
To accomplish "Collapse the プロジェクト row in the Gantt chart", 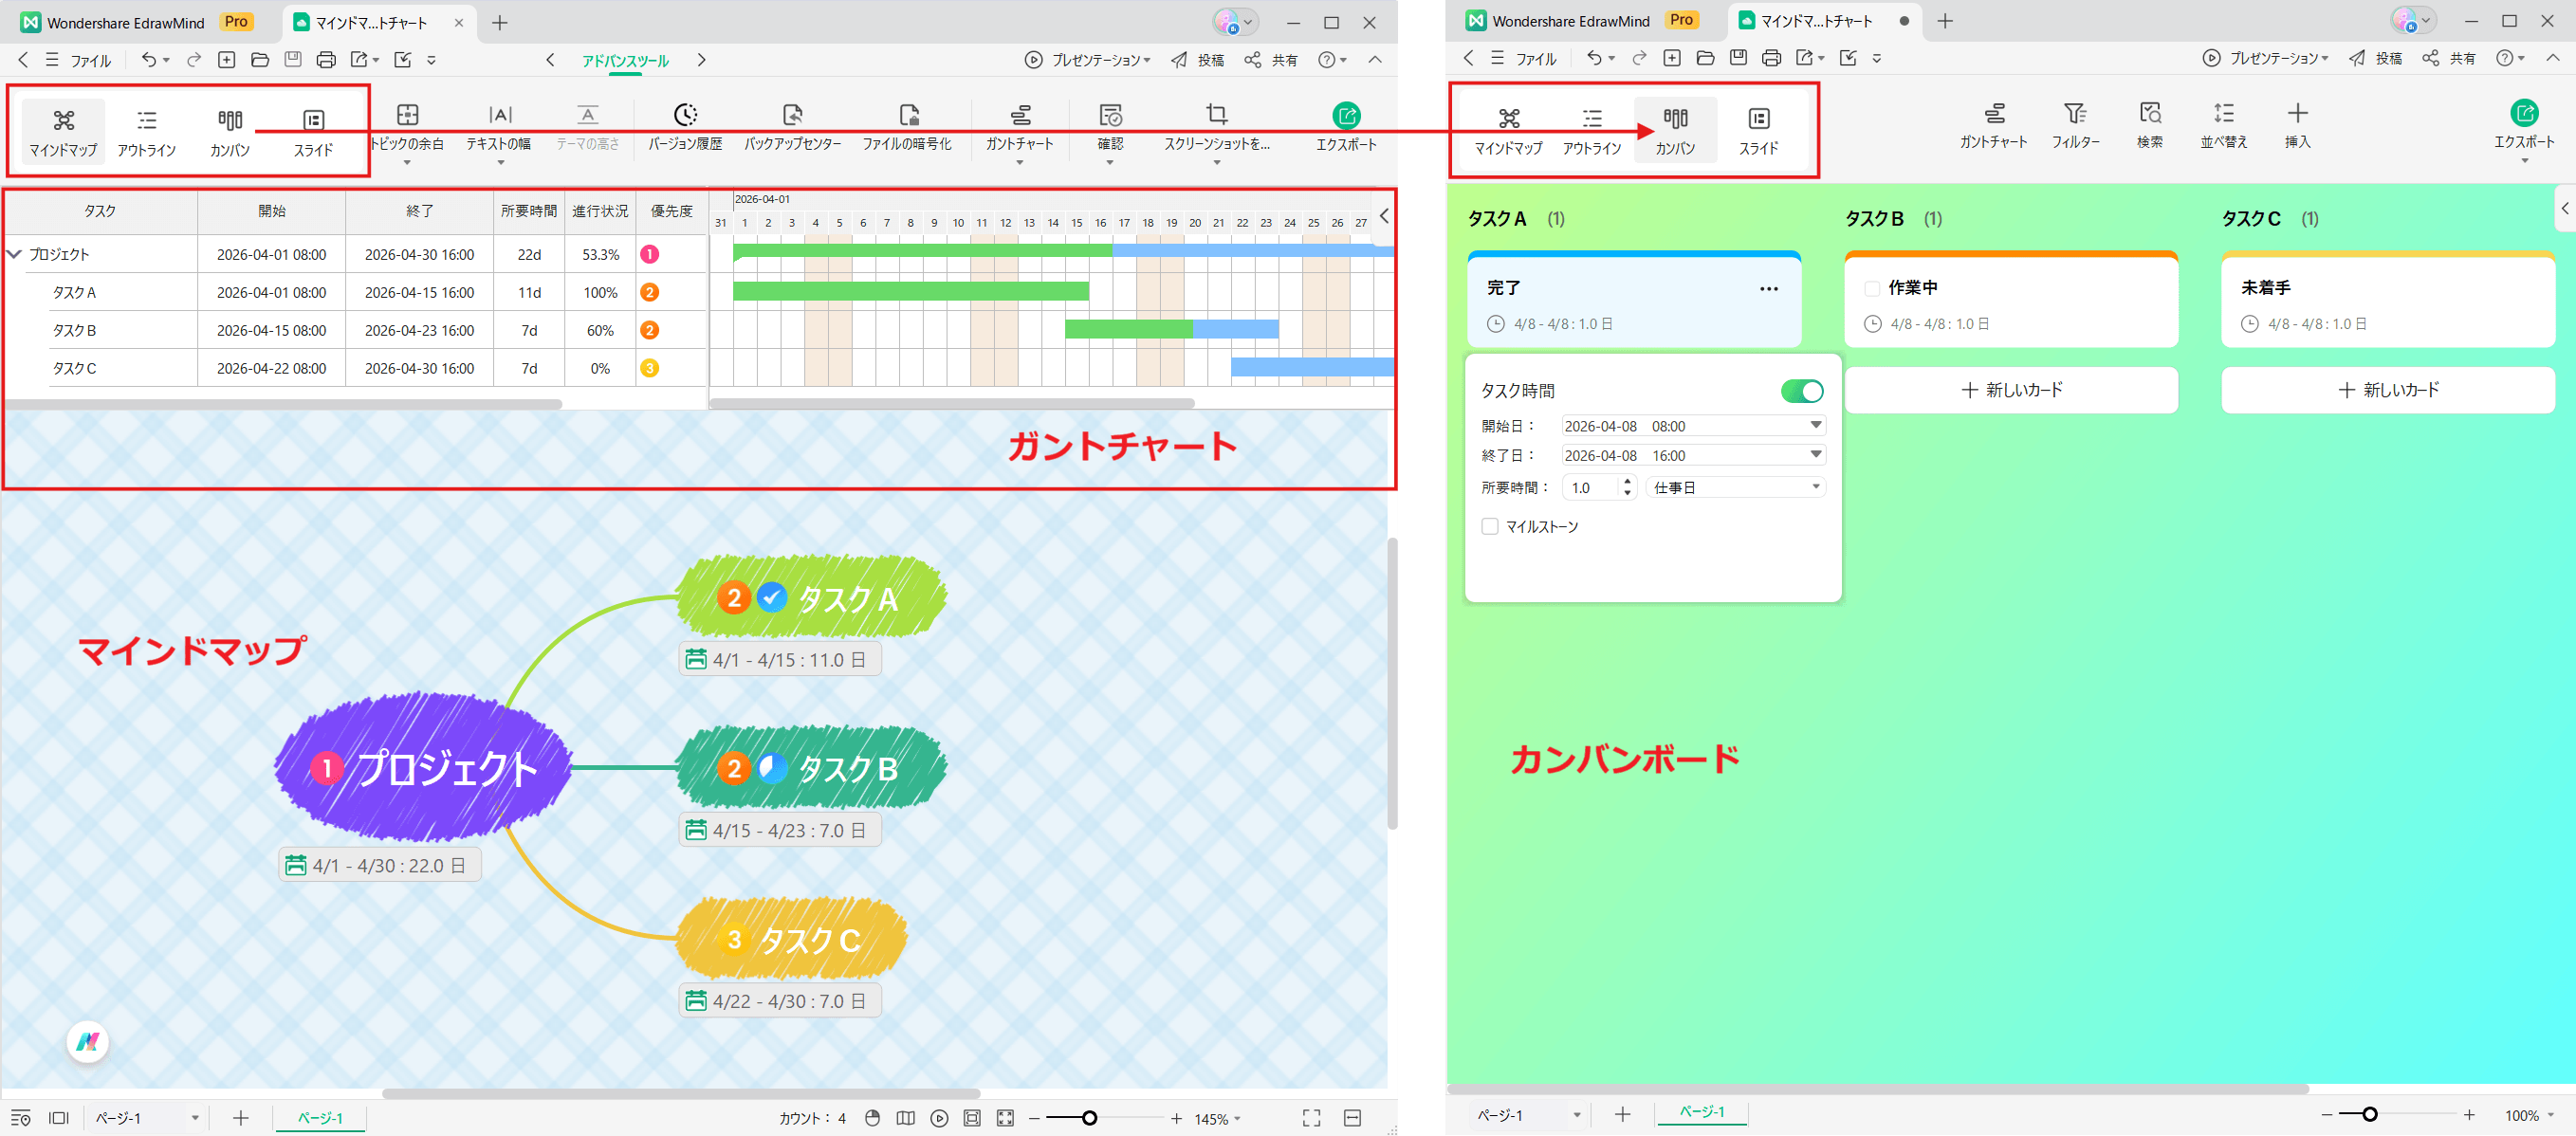I will coord(14,254).
